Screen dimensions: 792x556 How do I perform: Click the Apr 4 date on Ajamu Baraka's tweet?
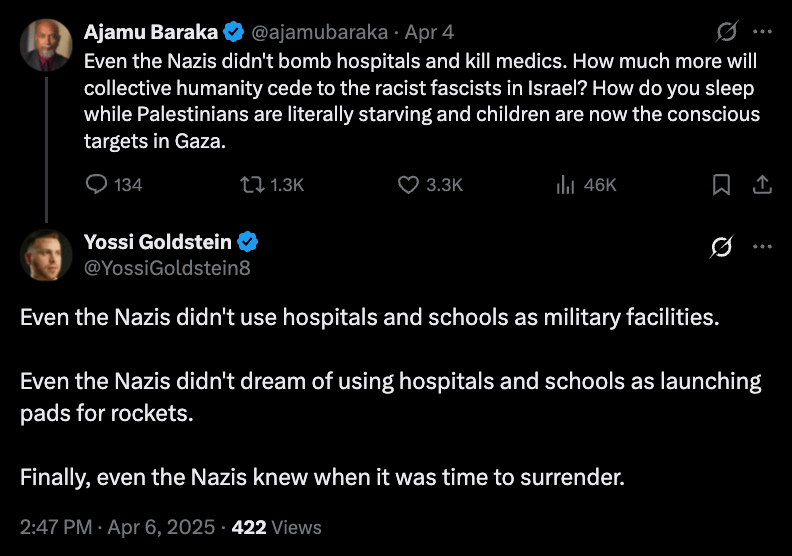428,31
